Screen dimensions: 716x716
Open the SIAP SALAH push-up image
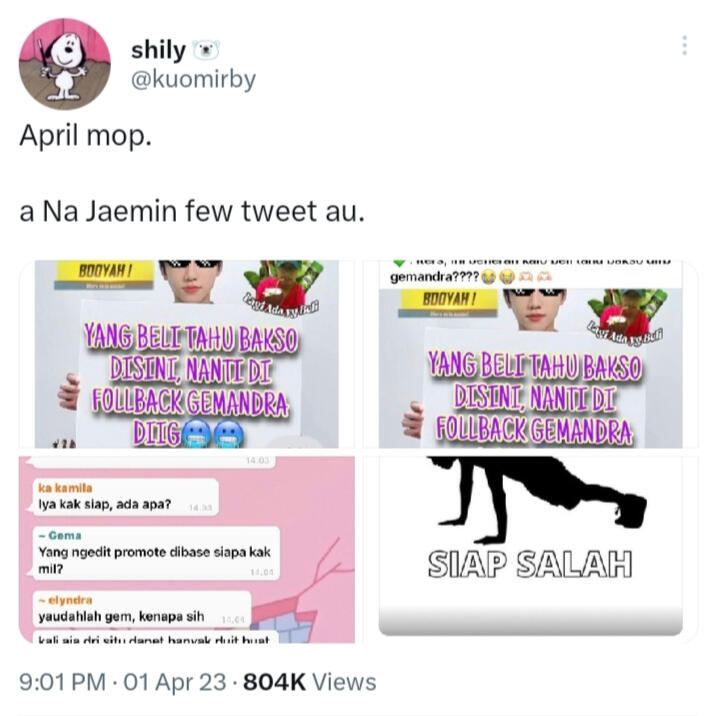click(x=530, y=549)
